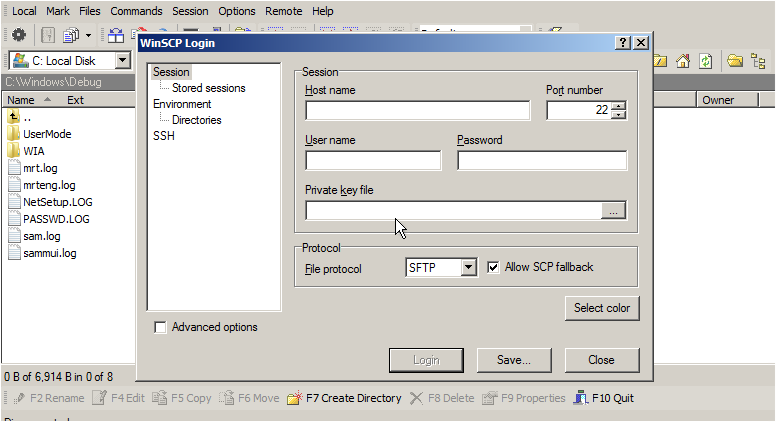Screen dimensions: 776x422
Task: Go to home directory in remote panel
Action: pos(683,61)
